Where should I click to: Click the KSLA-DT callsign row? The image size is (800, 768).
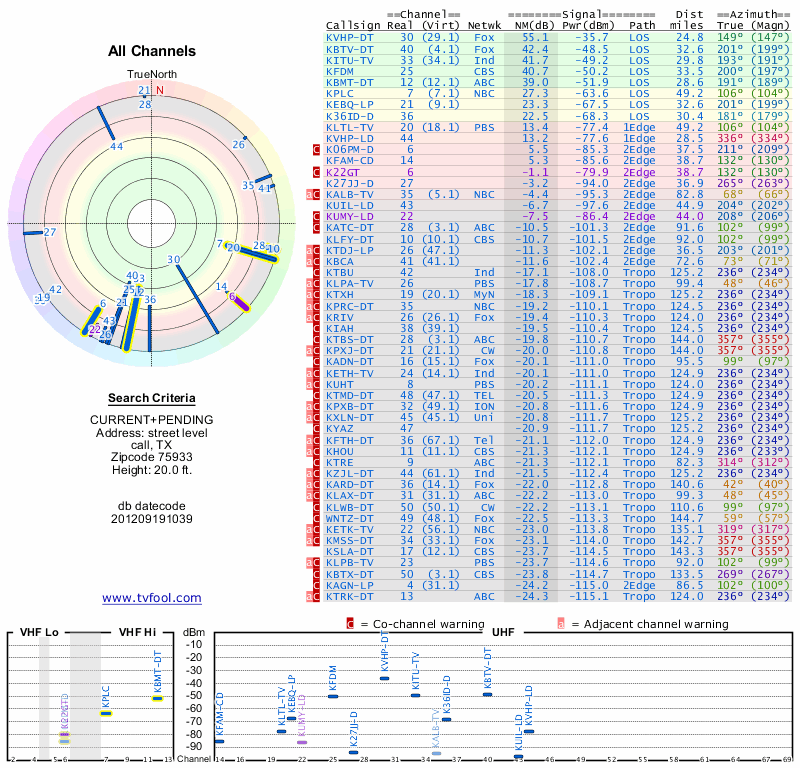click(558, 552)
